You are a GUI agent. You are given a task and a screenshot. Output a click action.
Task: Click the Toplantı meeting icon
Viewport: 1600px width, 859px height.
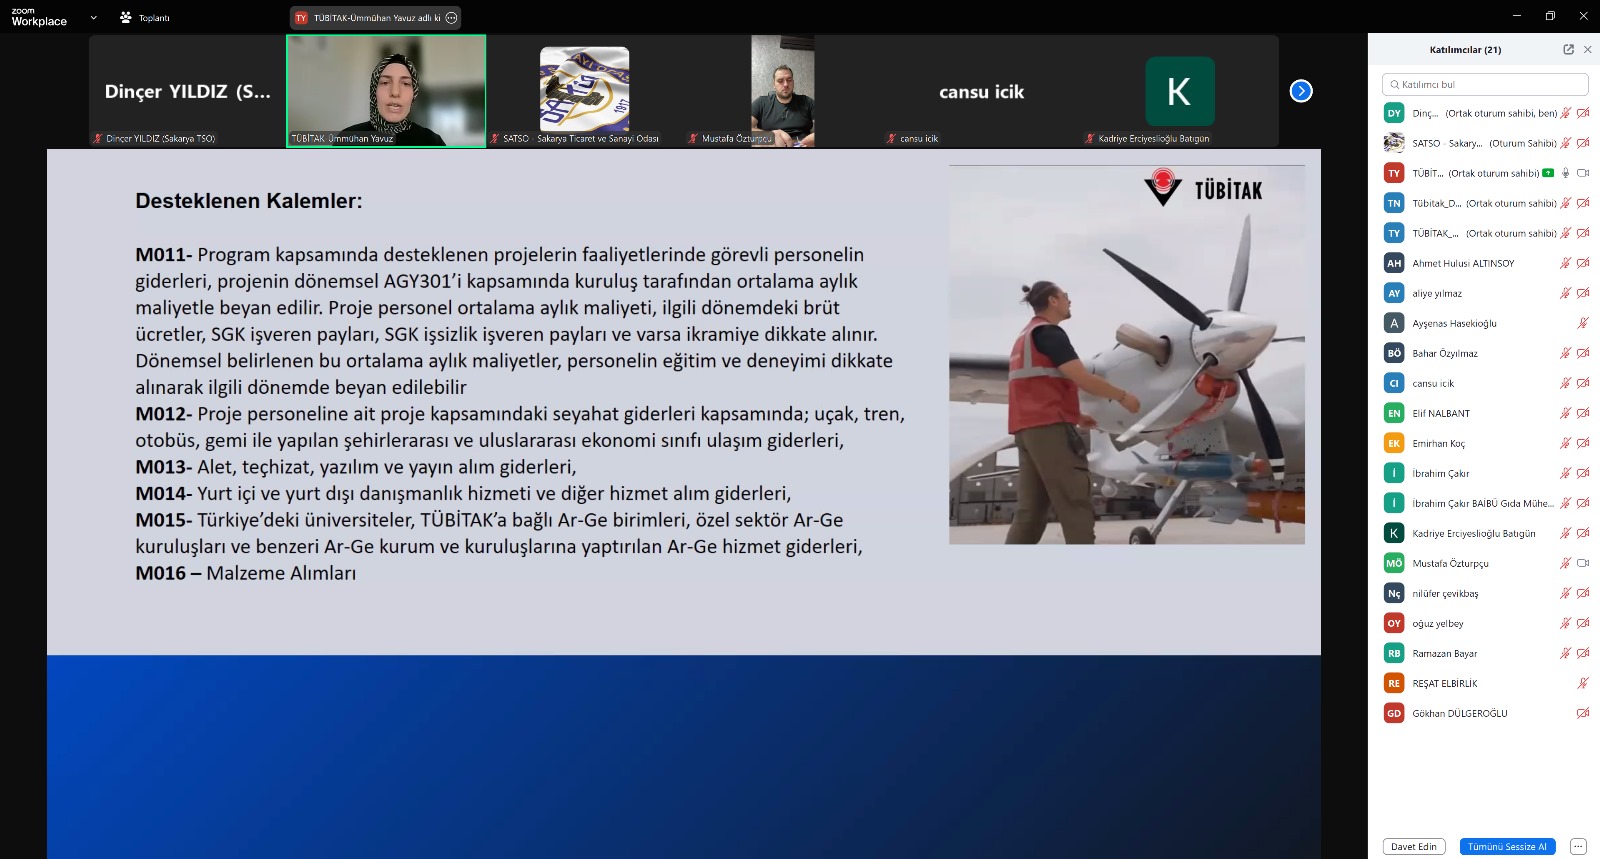(x=126, y=18)
